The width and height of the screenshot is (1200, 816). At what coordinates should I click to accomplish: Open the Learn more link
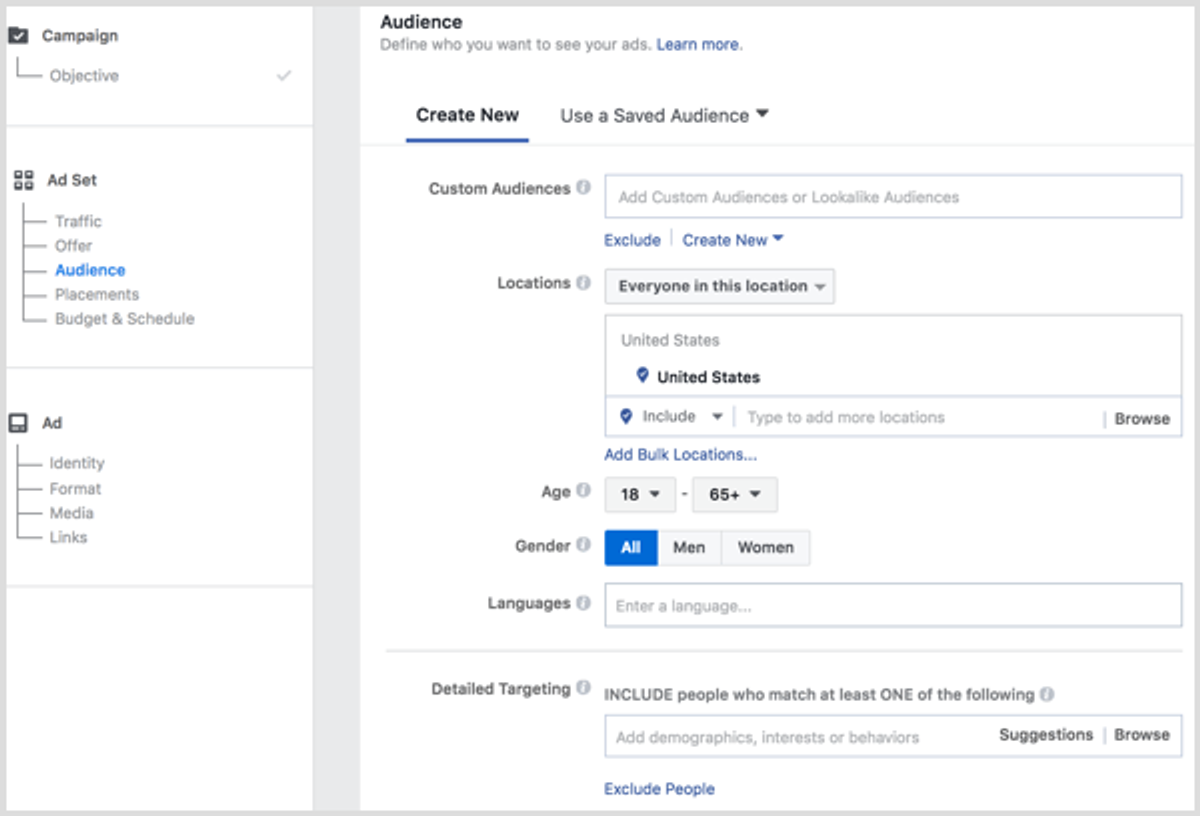tap(698, 44)
